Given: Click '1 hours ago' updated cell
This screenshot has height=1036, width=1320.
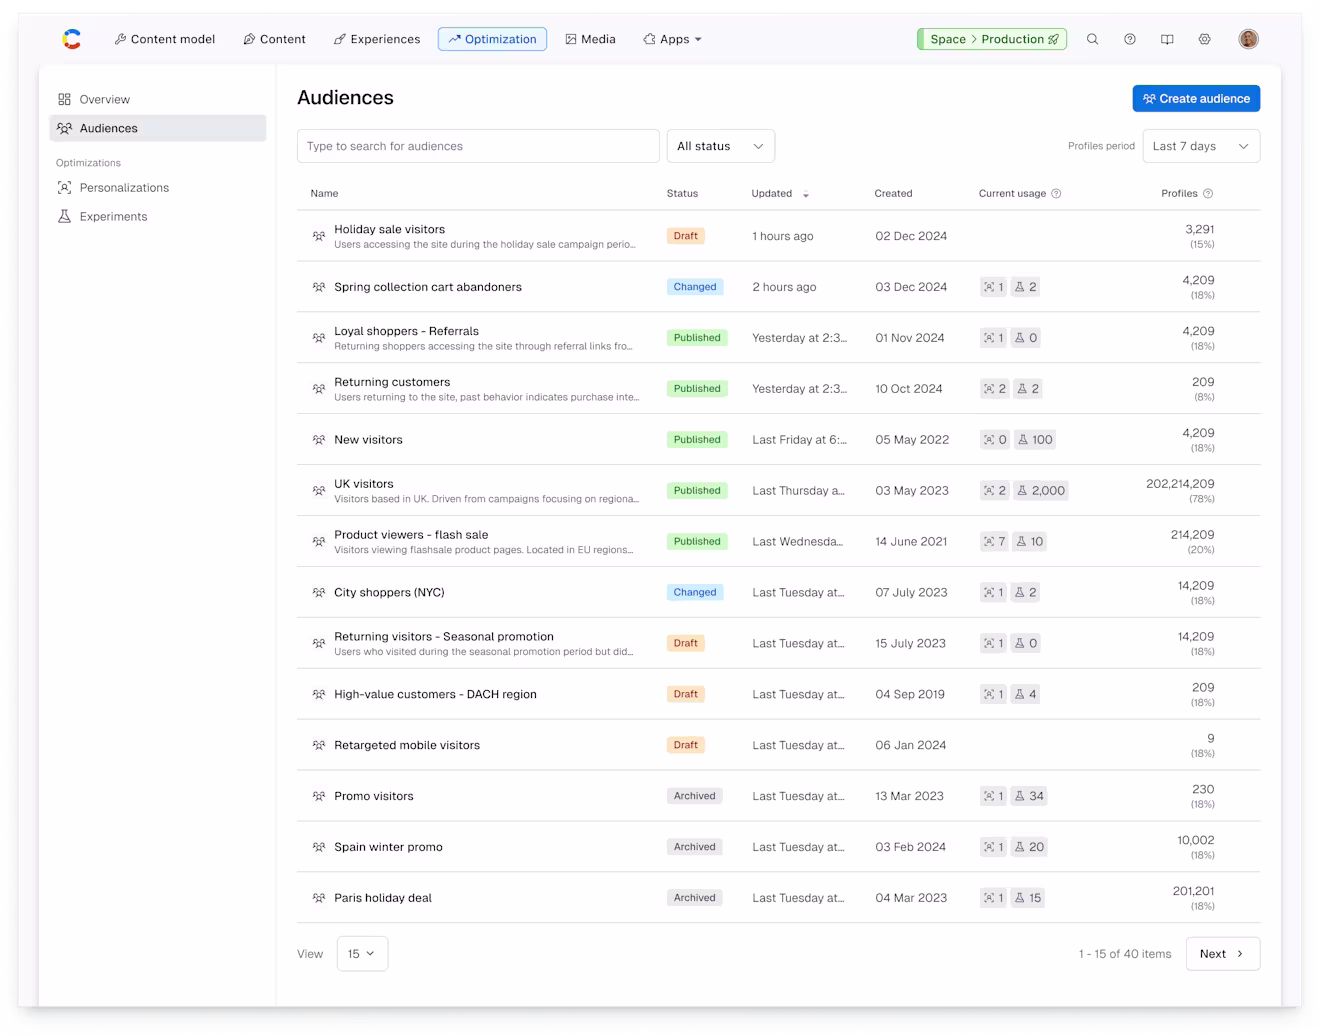Looking at the screenshot, I should [x=783, y=237].
